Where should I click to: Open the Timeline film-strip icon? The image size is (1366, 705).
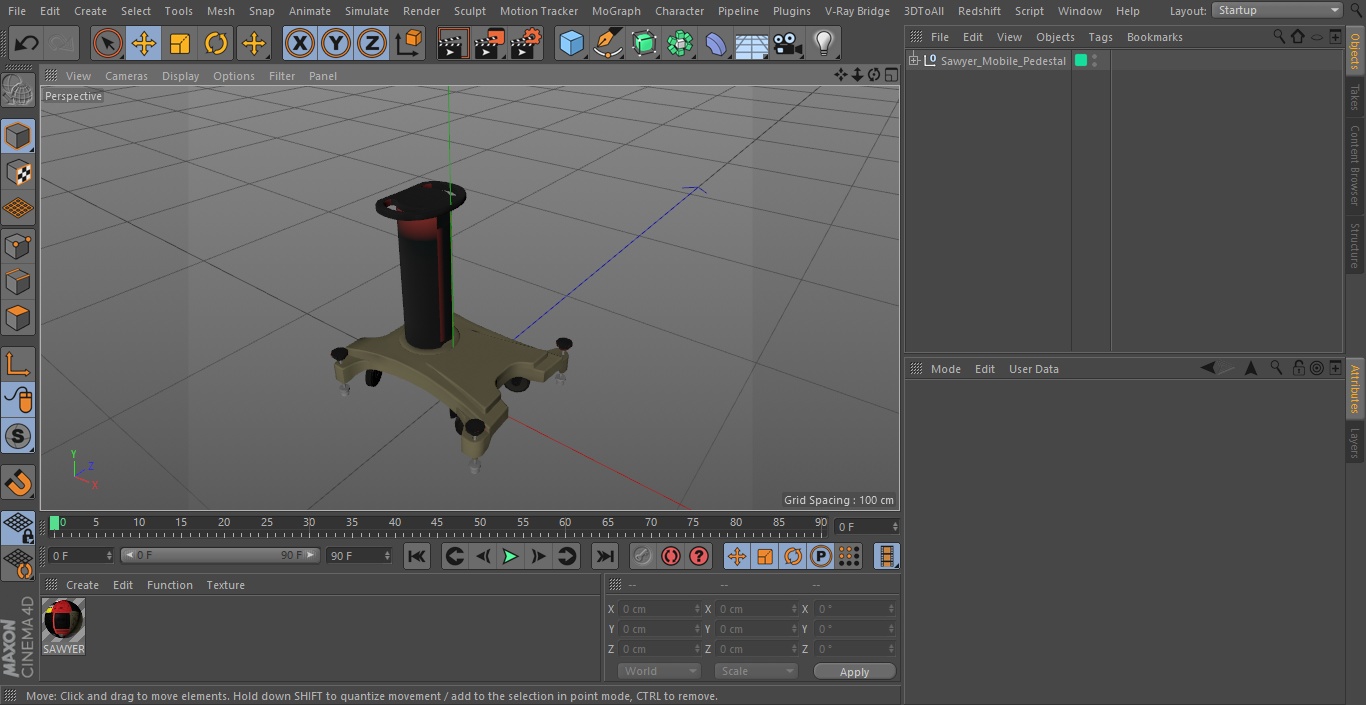click(x=886, y=556)
